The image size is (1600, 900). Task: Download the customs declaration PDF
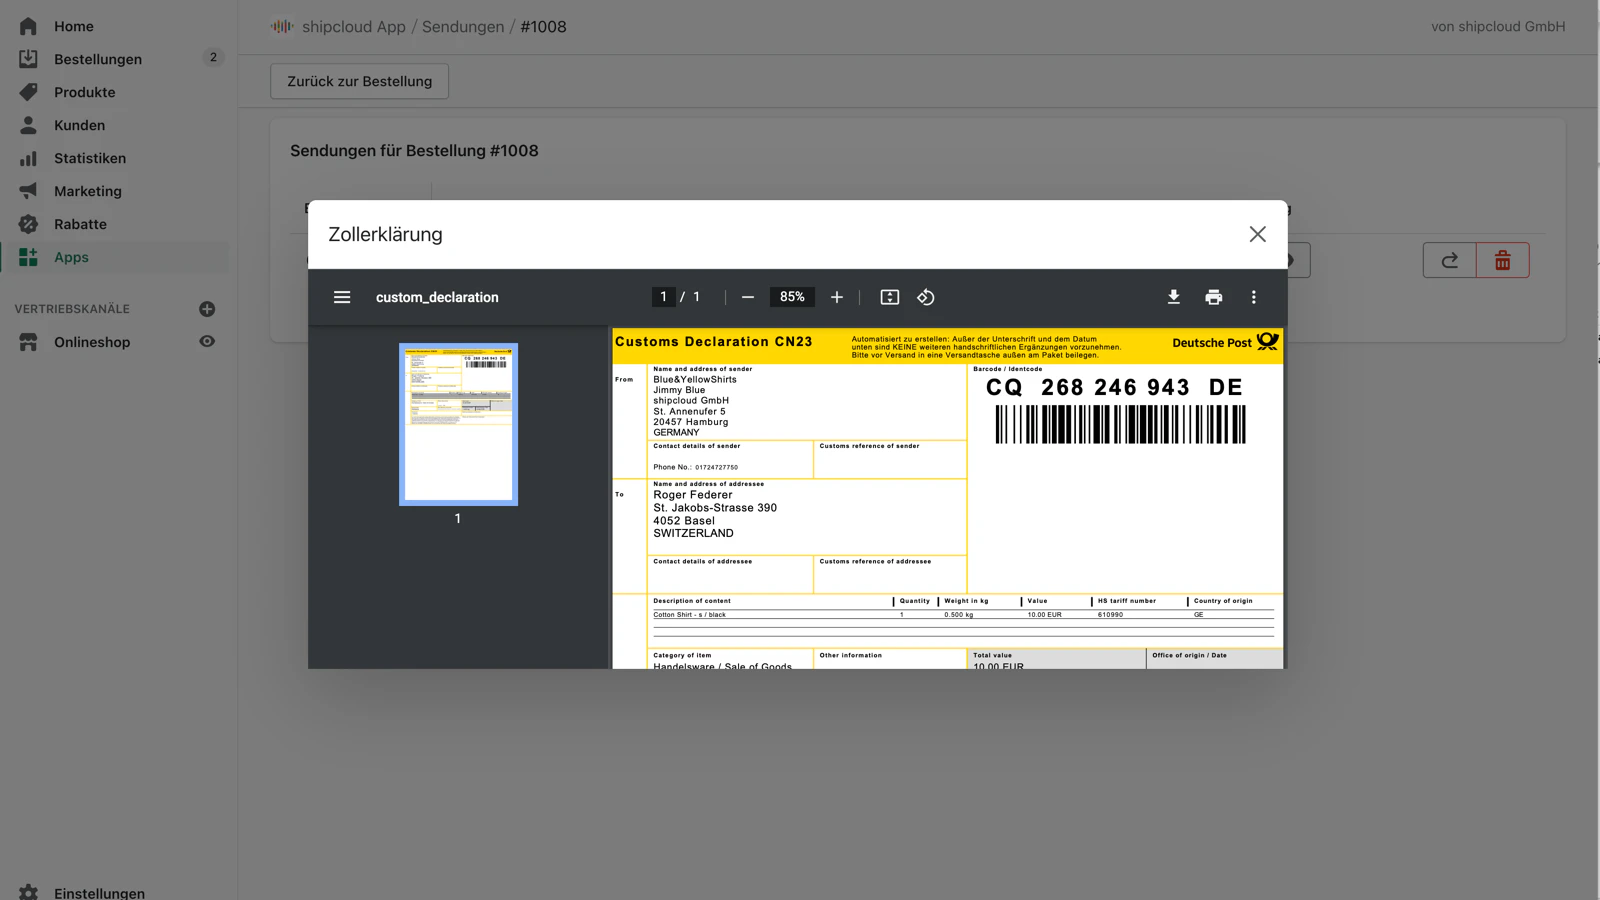click(1173, 297)
